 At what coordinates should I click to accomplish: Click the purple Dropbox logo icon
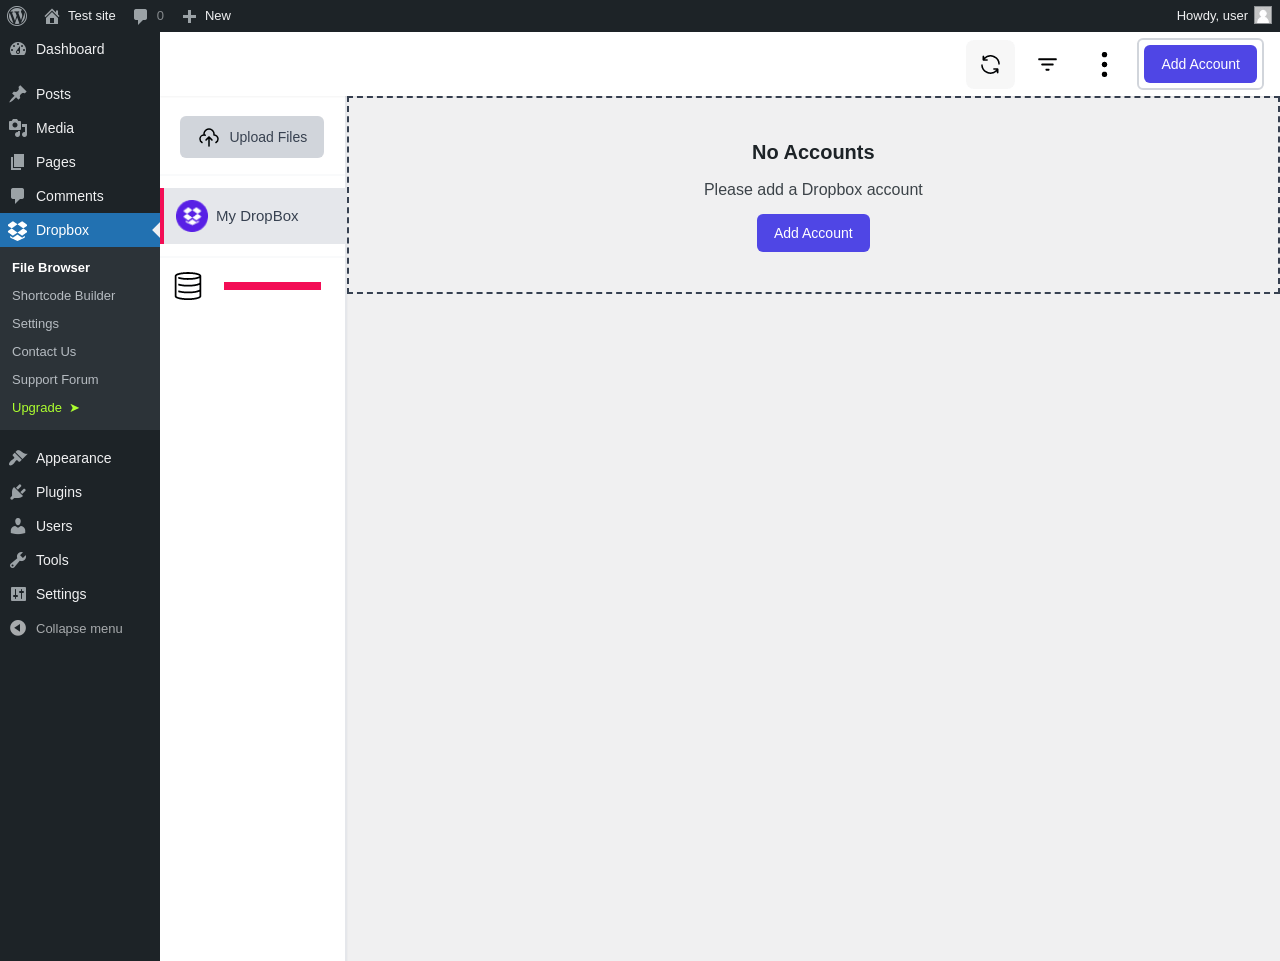point(192,216)
